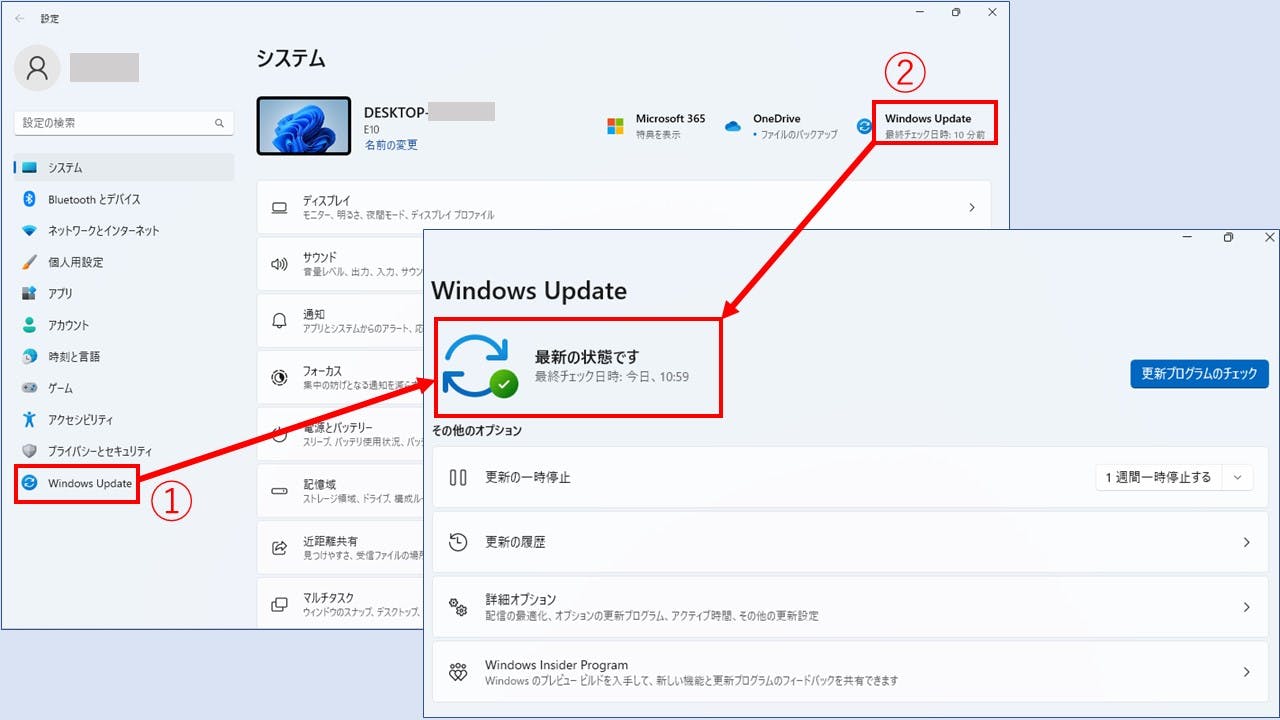Open the マルチタスク settings row

click(340, 604)
